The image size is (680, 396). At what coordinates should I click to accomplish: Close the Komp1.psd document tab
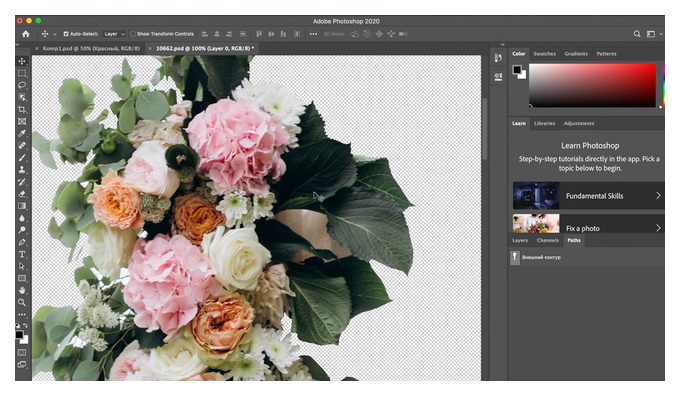pyautogui.click(x=36, y=49)
